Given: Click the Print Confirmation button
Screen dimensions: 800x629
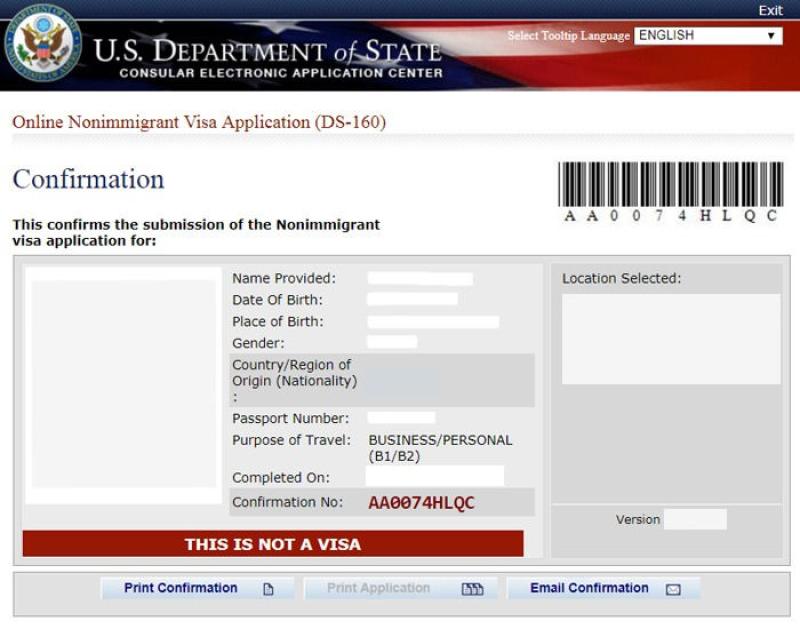Looking at the screenshot, I should (x=198, y=588).
